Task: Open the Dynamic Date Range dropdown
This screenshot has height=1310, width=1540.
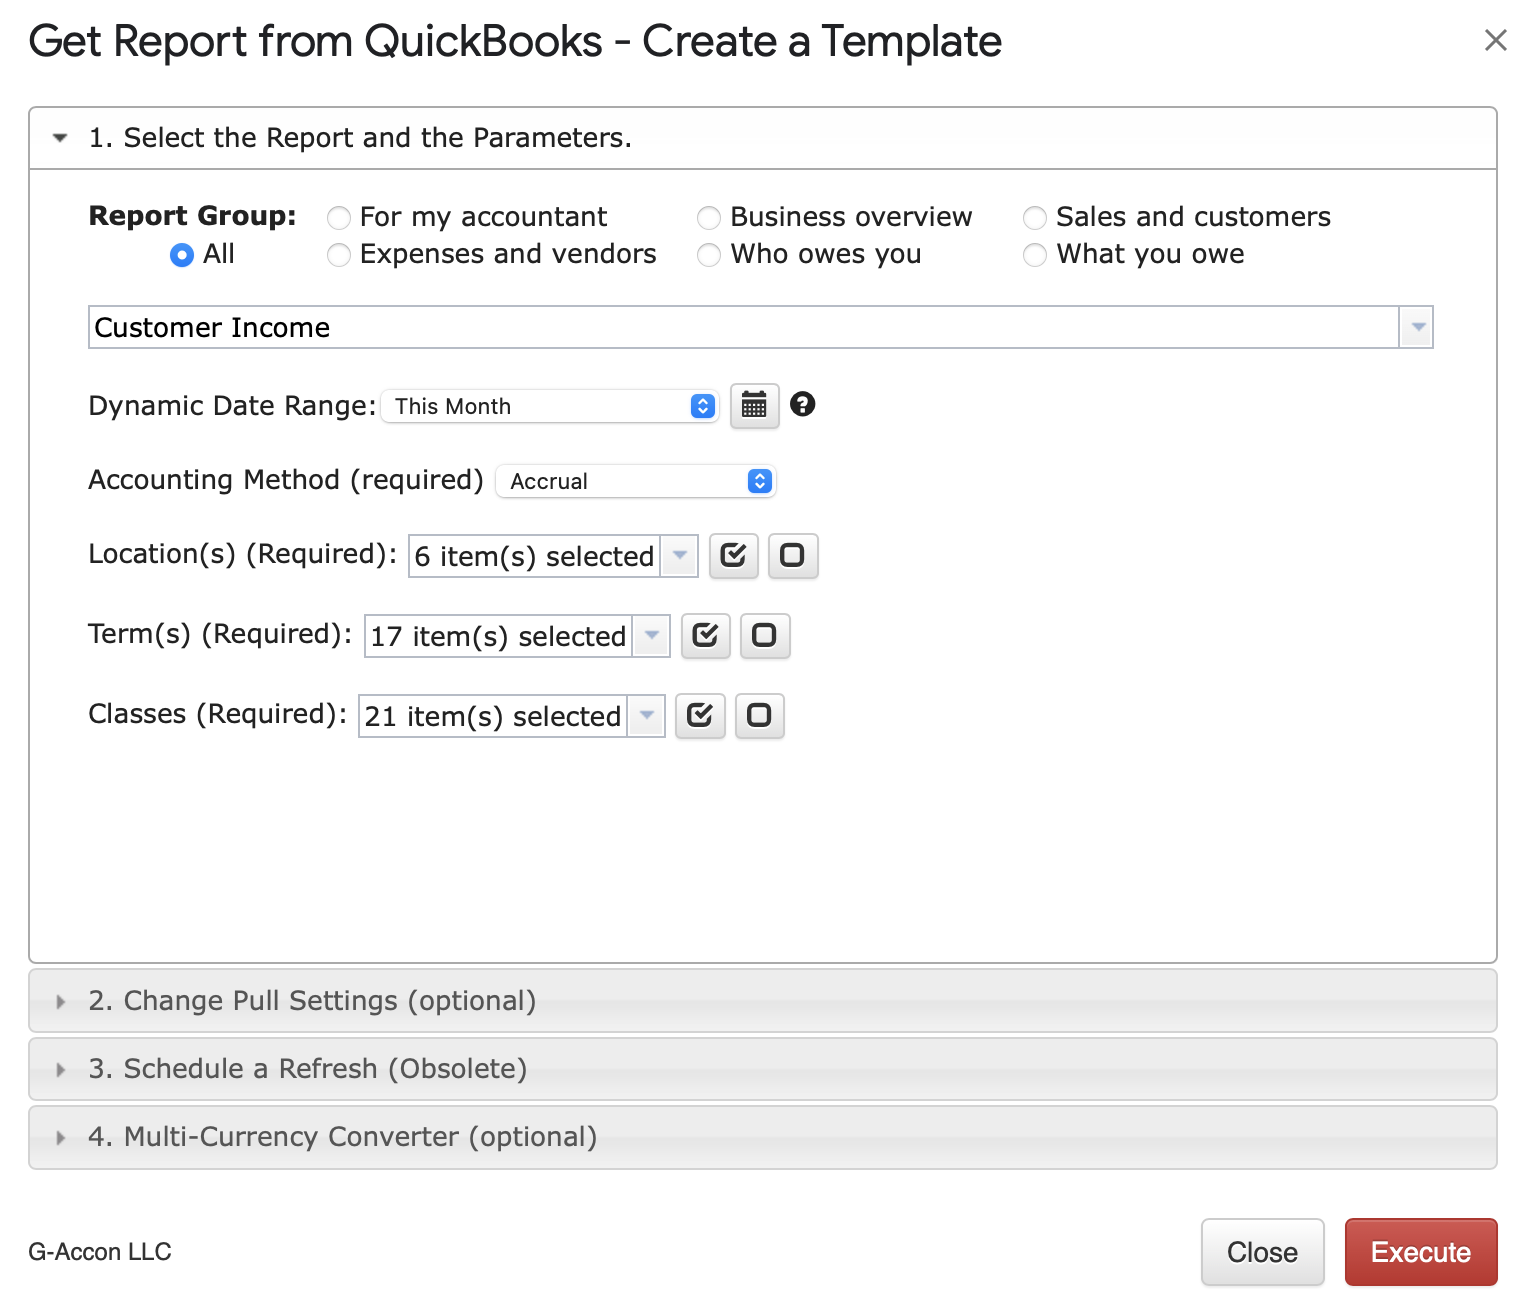Action: click(550, 406)
